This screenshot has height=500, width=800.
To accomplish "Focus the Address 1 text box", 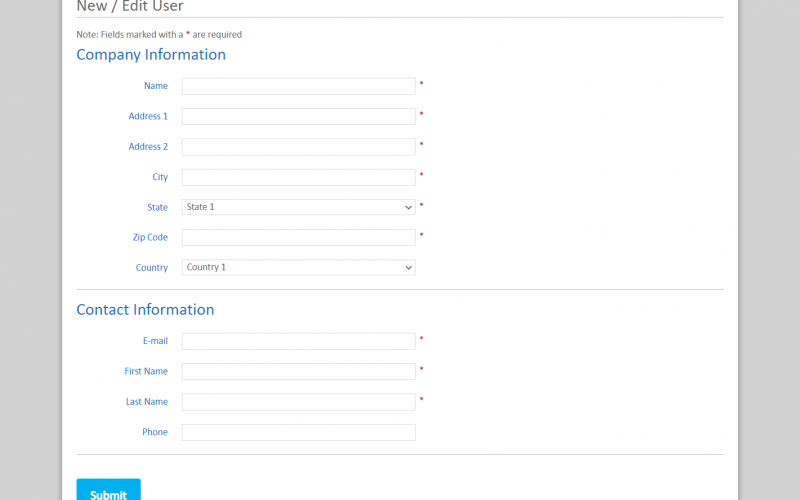I will (x=298, y=116).
